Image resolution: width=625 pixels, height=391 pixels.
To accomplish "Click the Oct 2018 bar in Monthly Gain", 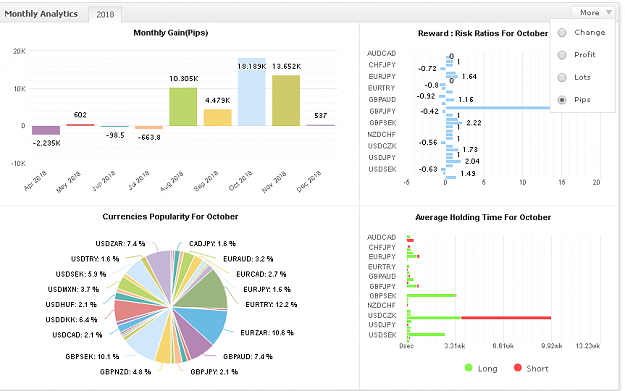I will pos(252,92).
